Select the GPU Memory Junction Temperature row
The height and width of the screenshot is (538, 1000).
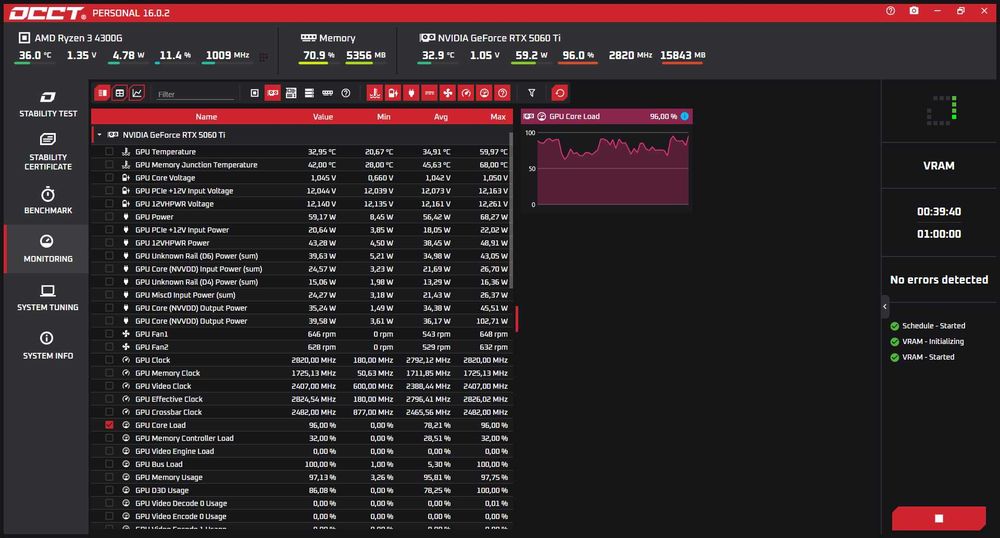301,164
